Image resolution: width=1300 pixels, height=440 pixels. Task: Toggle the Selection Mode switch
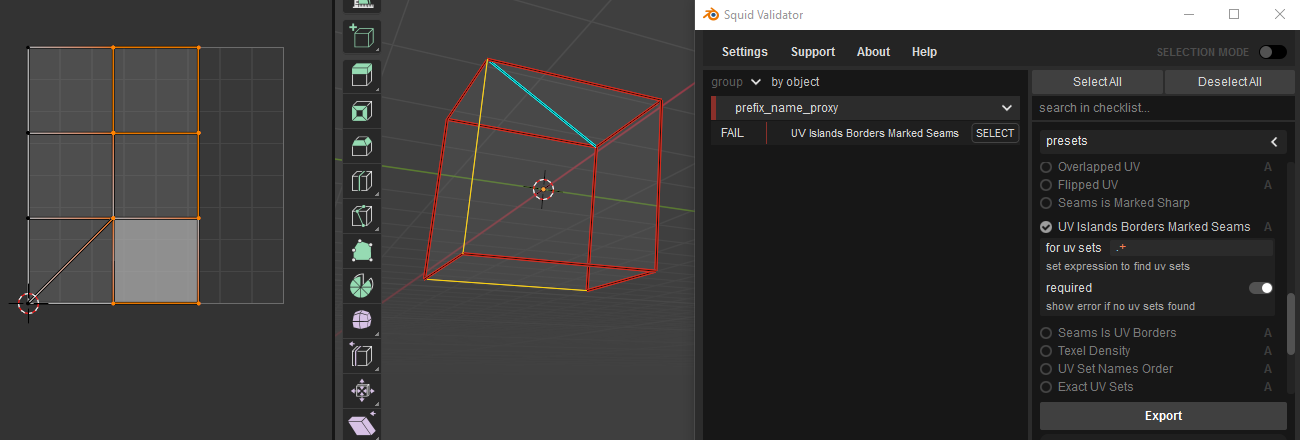click(1272, 52)
